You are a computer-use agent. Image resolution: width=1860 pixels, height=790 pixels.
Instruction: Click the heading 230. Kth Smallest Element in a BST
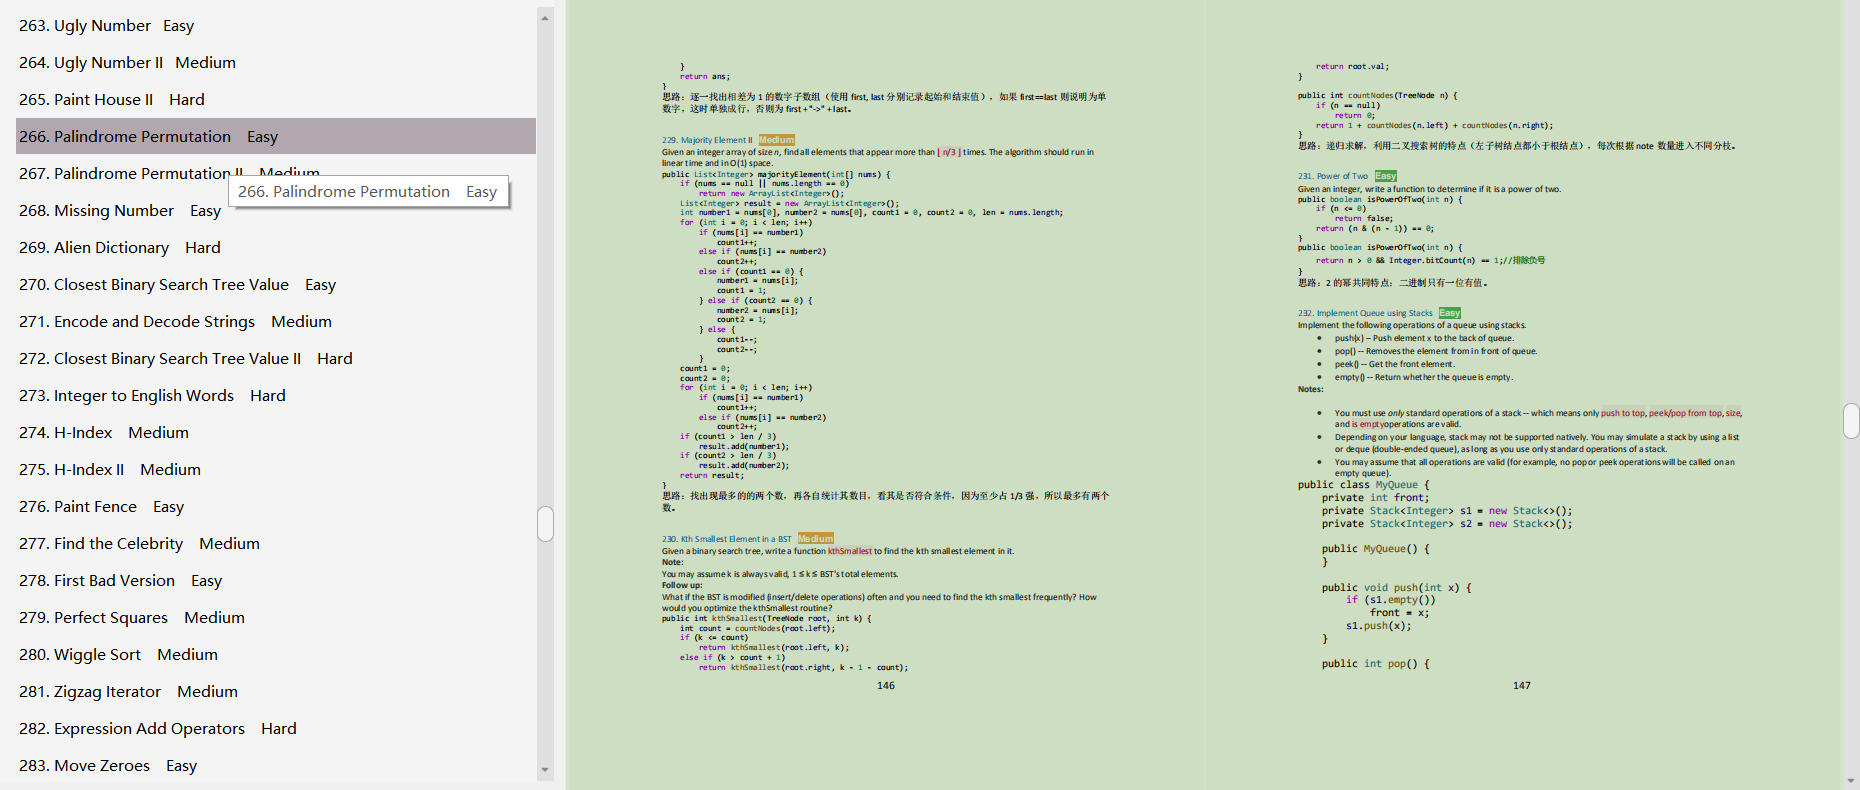point(726,539)
